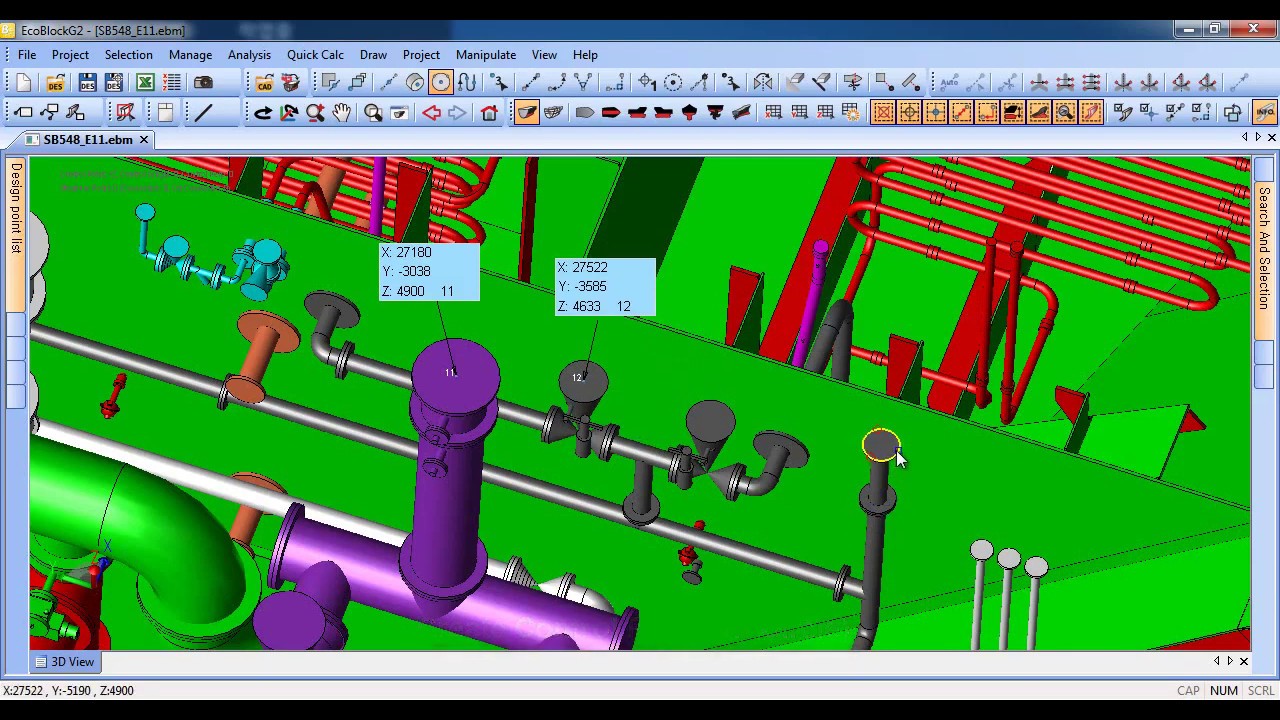Toggle the highlighted circle disc tool
Viewport: 1280px width, 720px height.
click(x=441, y=83)
